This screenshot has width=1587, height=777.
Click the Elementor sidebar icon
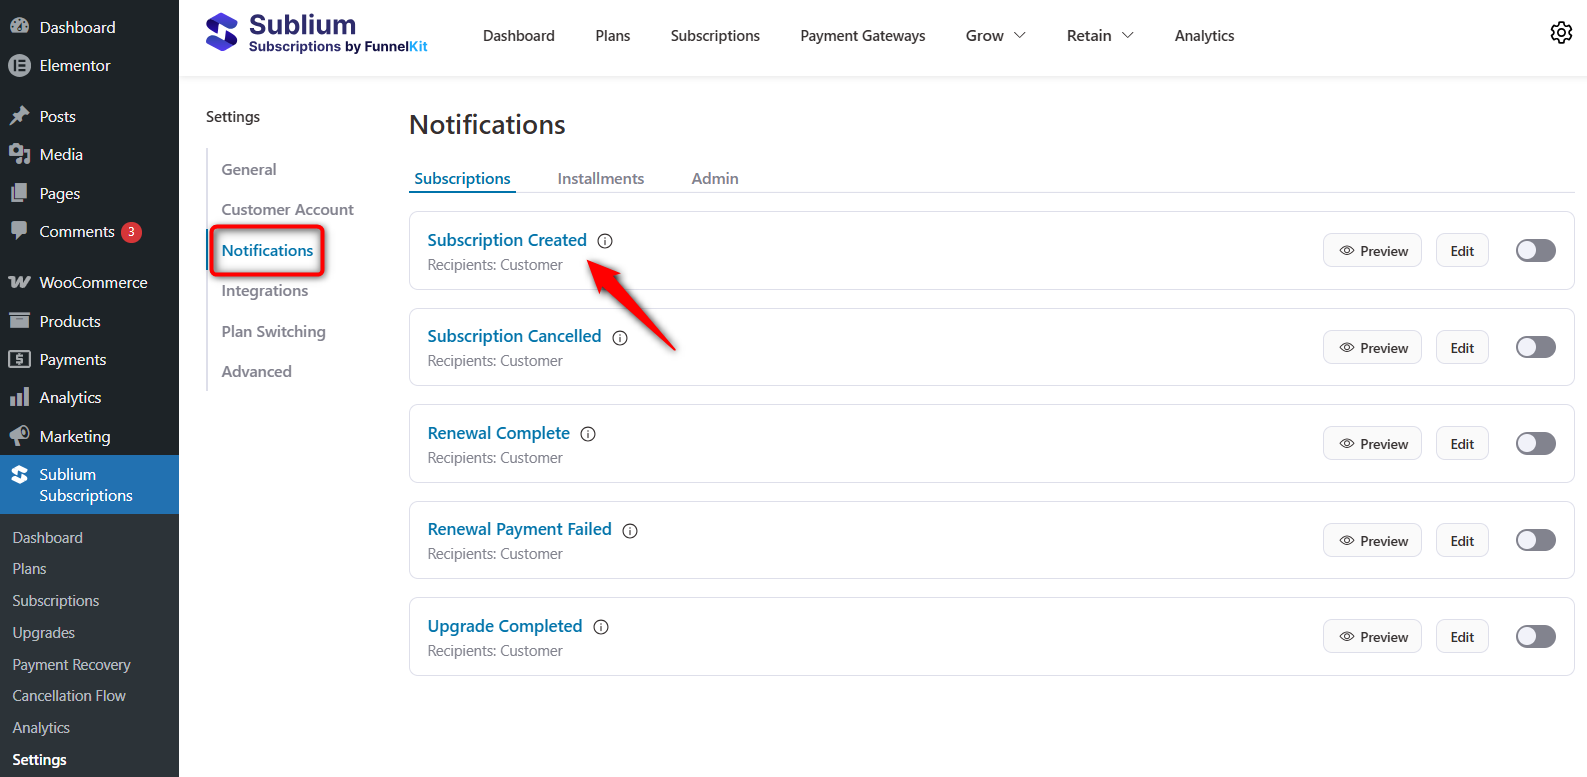19,65
